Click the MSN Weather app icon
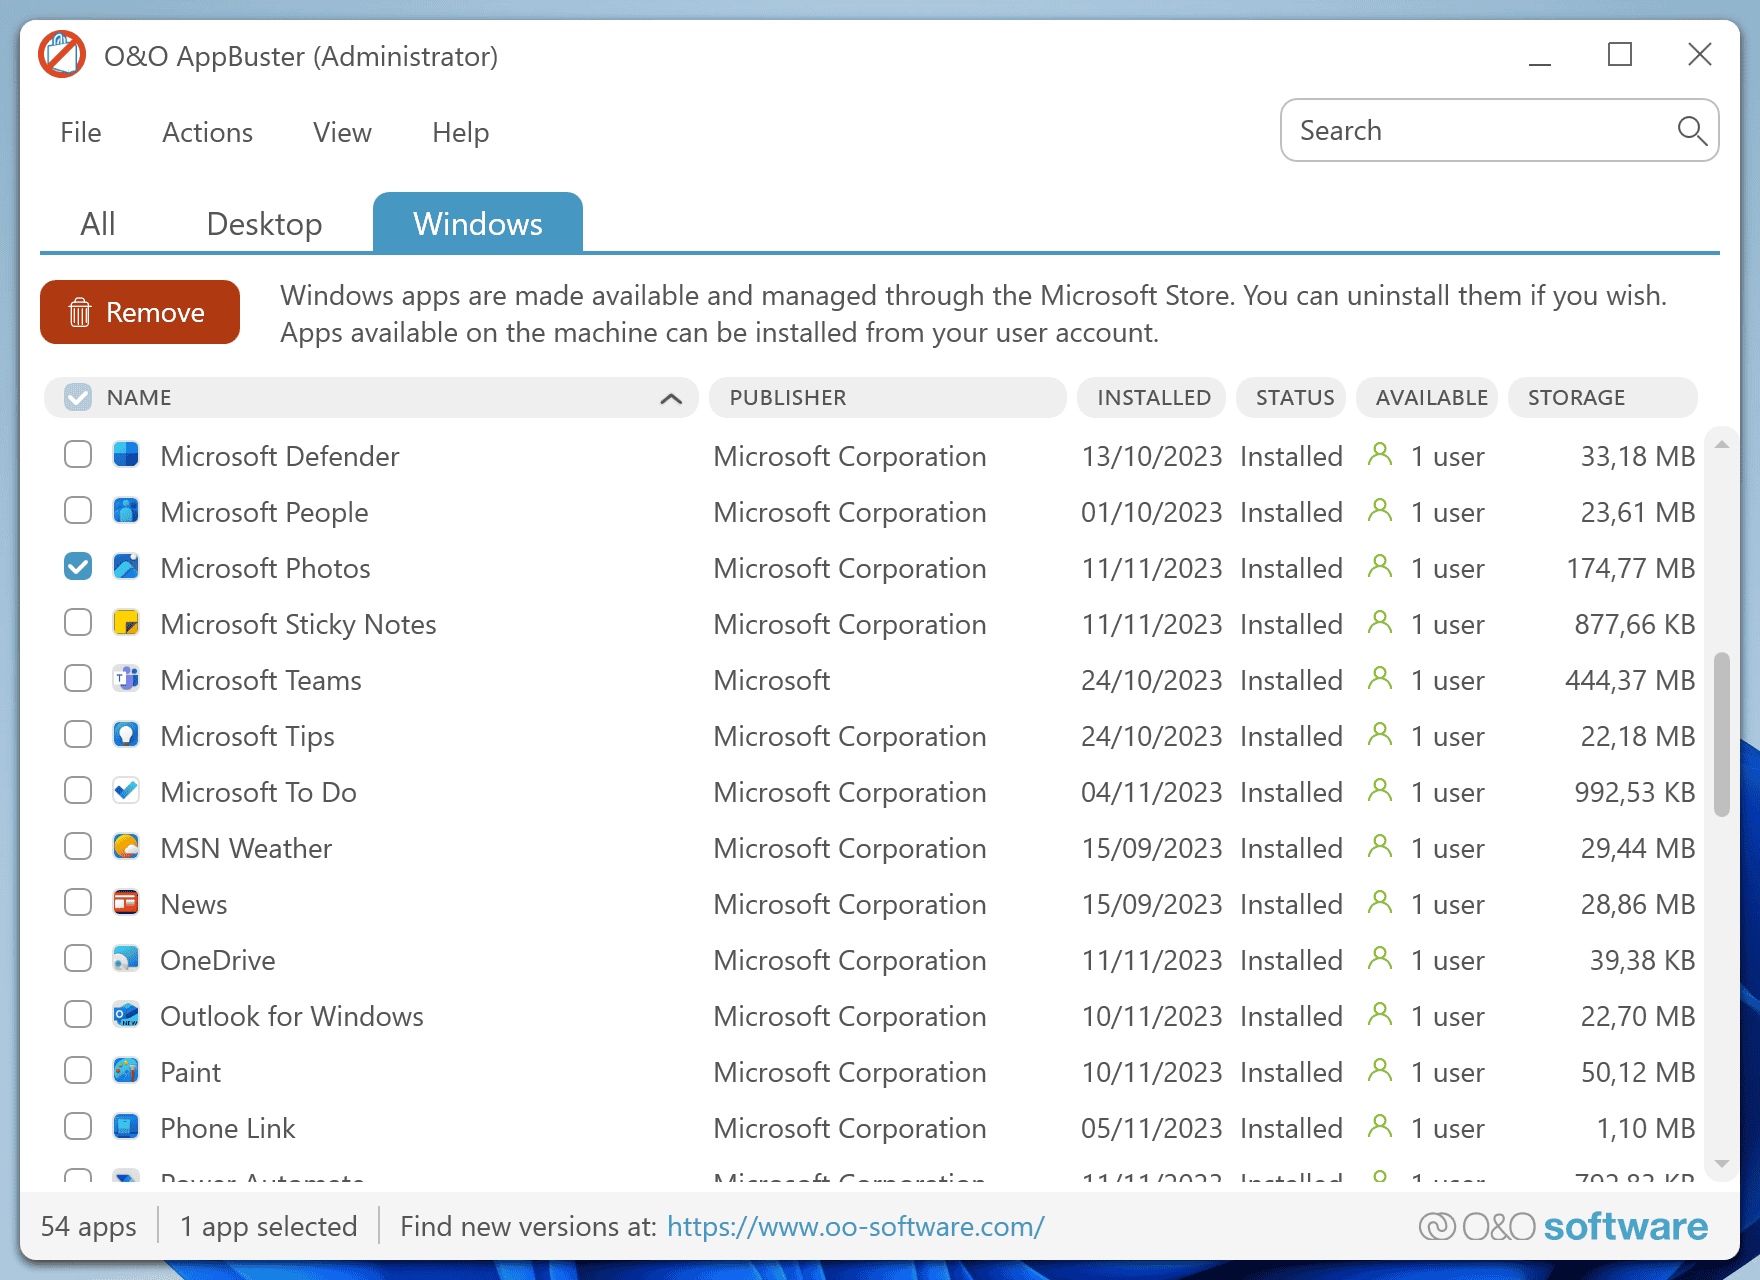 pos(126,847)
